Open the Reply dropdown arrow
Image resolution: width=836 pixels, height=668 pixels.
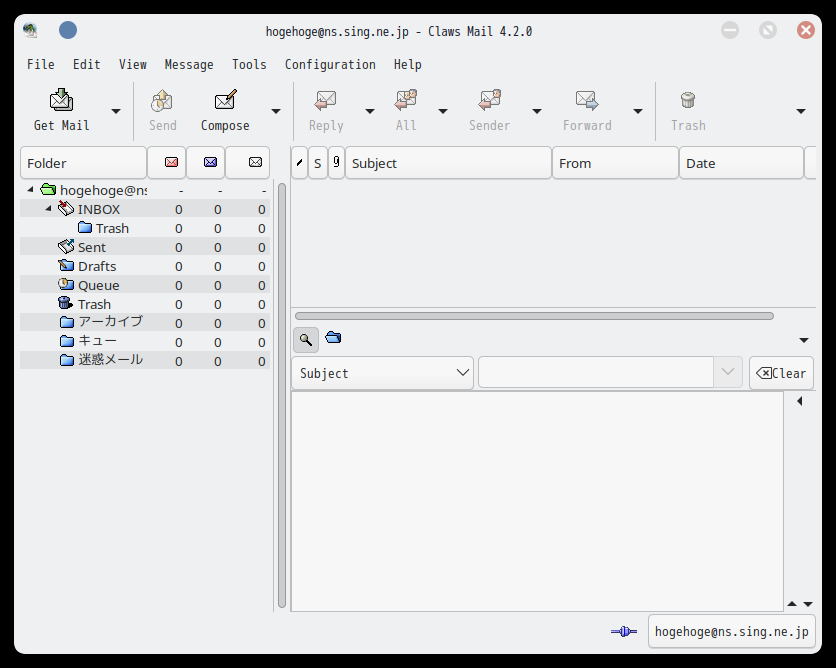tap(369, 111)
